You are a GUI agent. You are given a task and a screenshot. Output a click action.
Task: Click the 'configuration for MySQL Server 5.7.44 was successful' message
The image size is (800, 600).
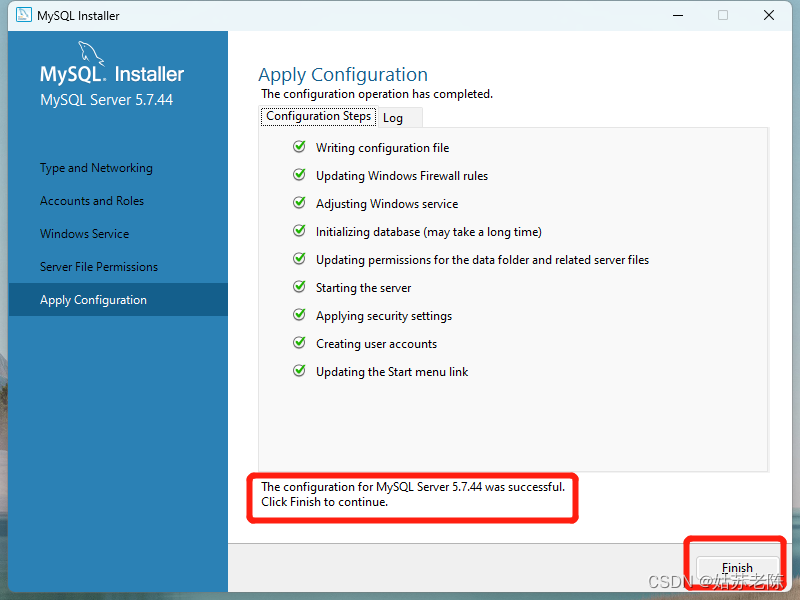(413, 487)
